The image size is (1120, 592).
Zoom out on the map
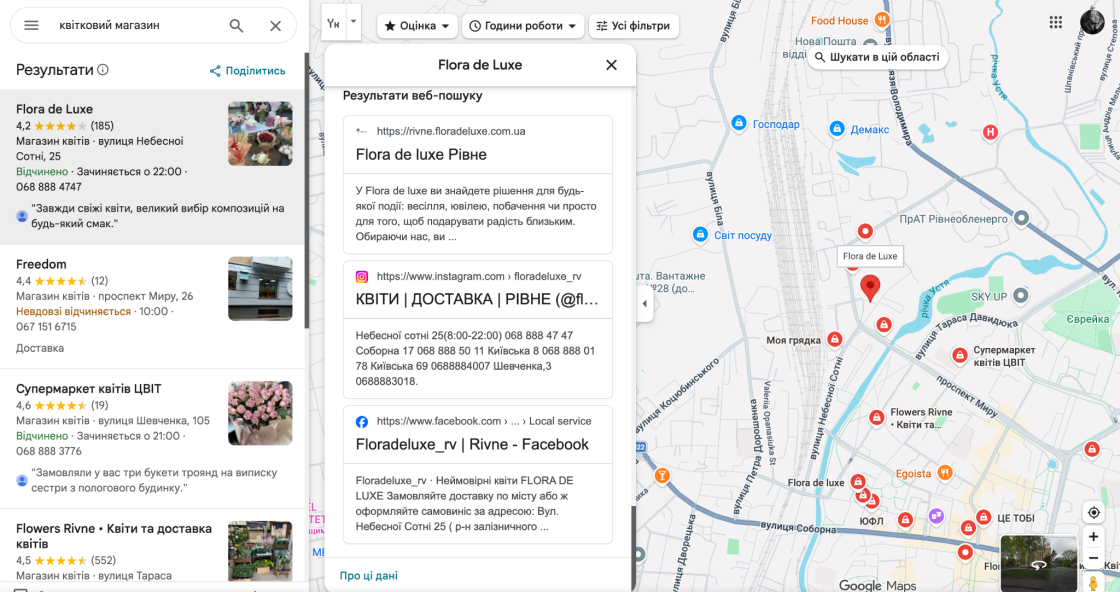(1094, 558)
